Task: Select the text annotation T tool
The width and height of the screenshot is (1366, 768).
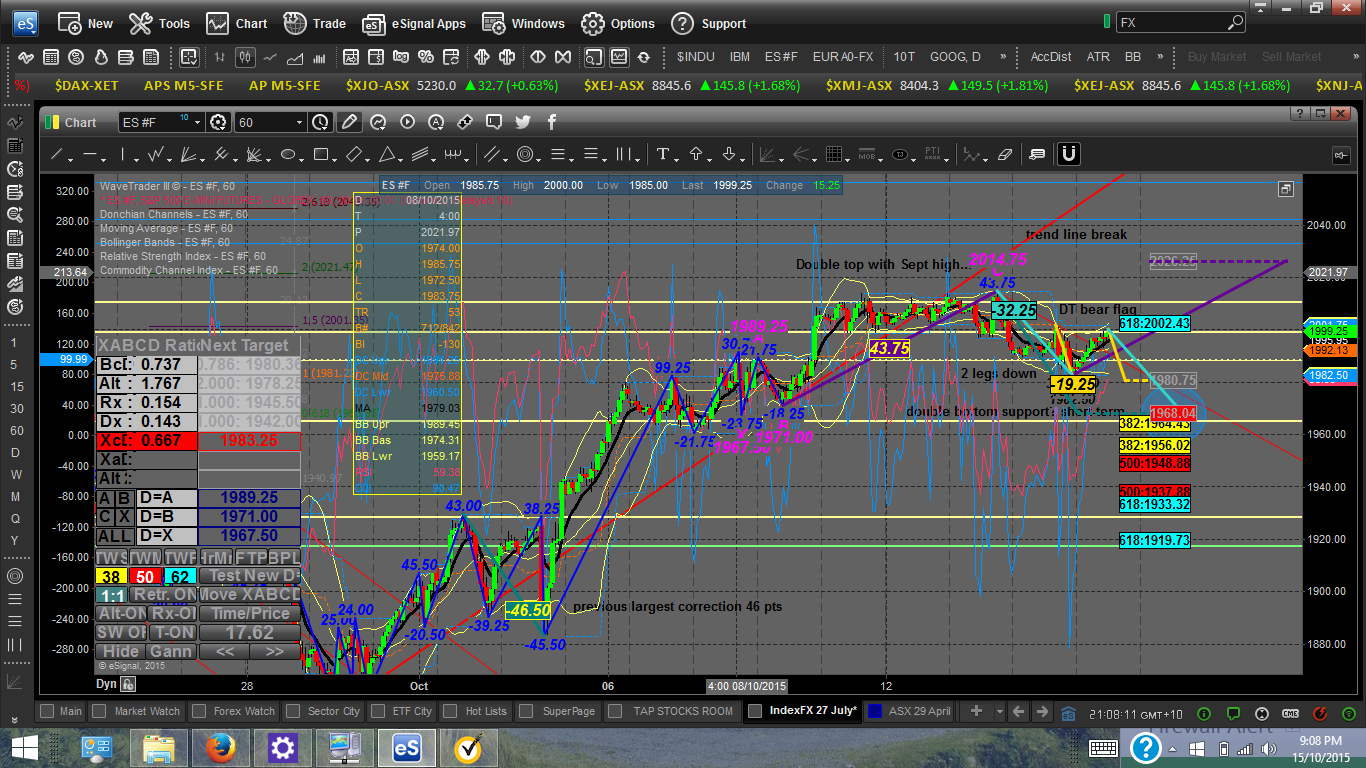Action: click(x=662, y=155)
